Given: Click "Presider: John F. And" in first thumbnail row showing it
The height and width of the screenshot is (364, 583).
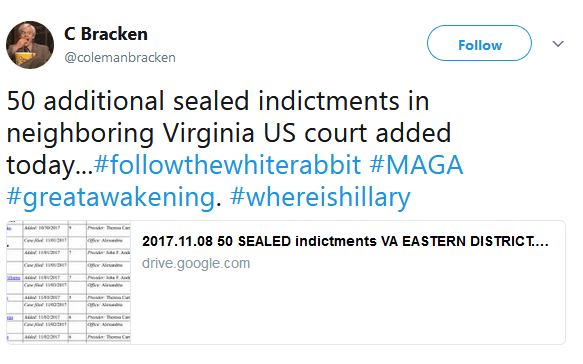Looking at the screenshot, I should [109, 253].
